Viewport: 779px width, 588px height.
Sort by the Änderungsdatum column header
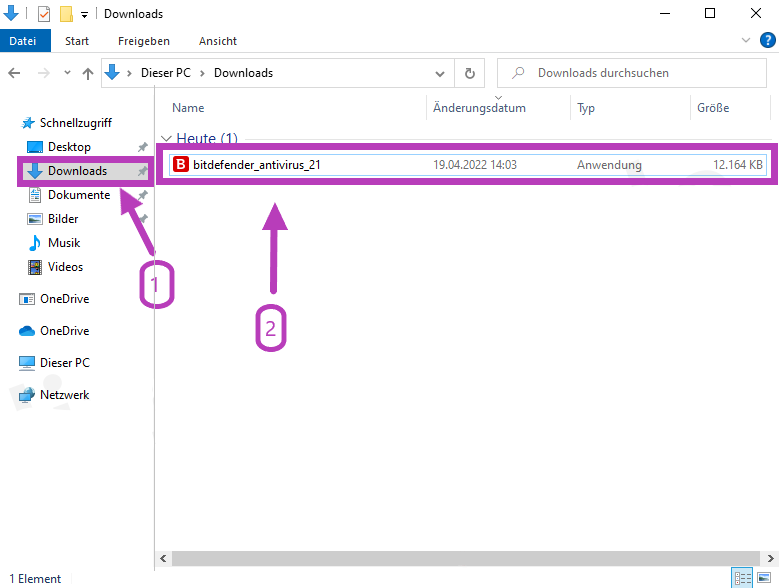pos(479,108)
